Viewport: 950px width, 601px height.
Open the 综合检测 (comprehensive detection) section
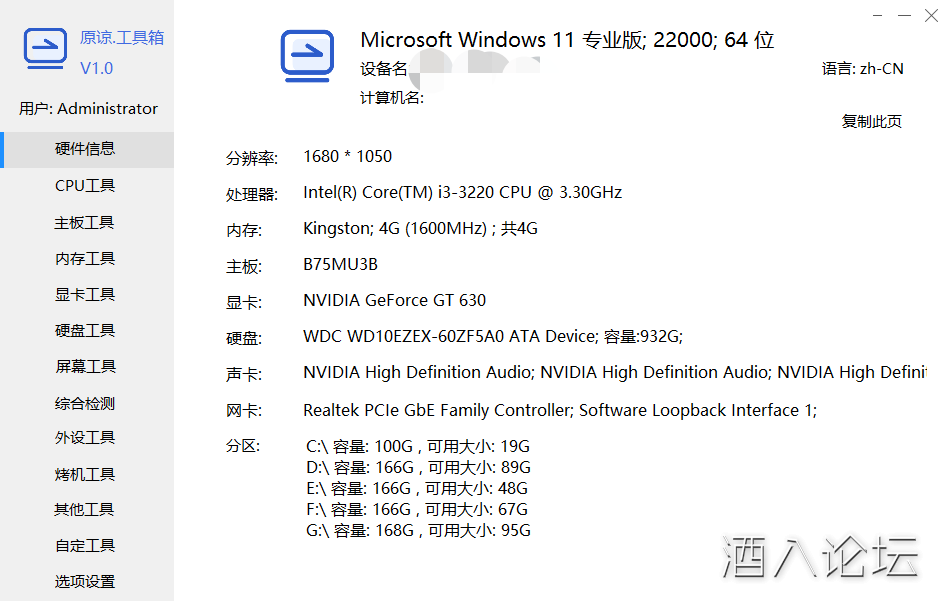point(84,401)
